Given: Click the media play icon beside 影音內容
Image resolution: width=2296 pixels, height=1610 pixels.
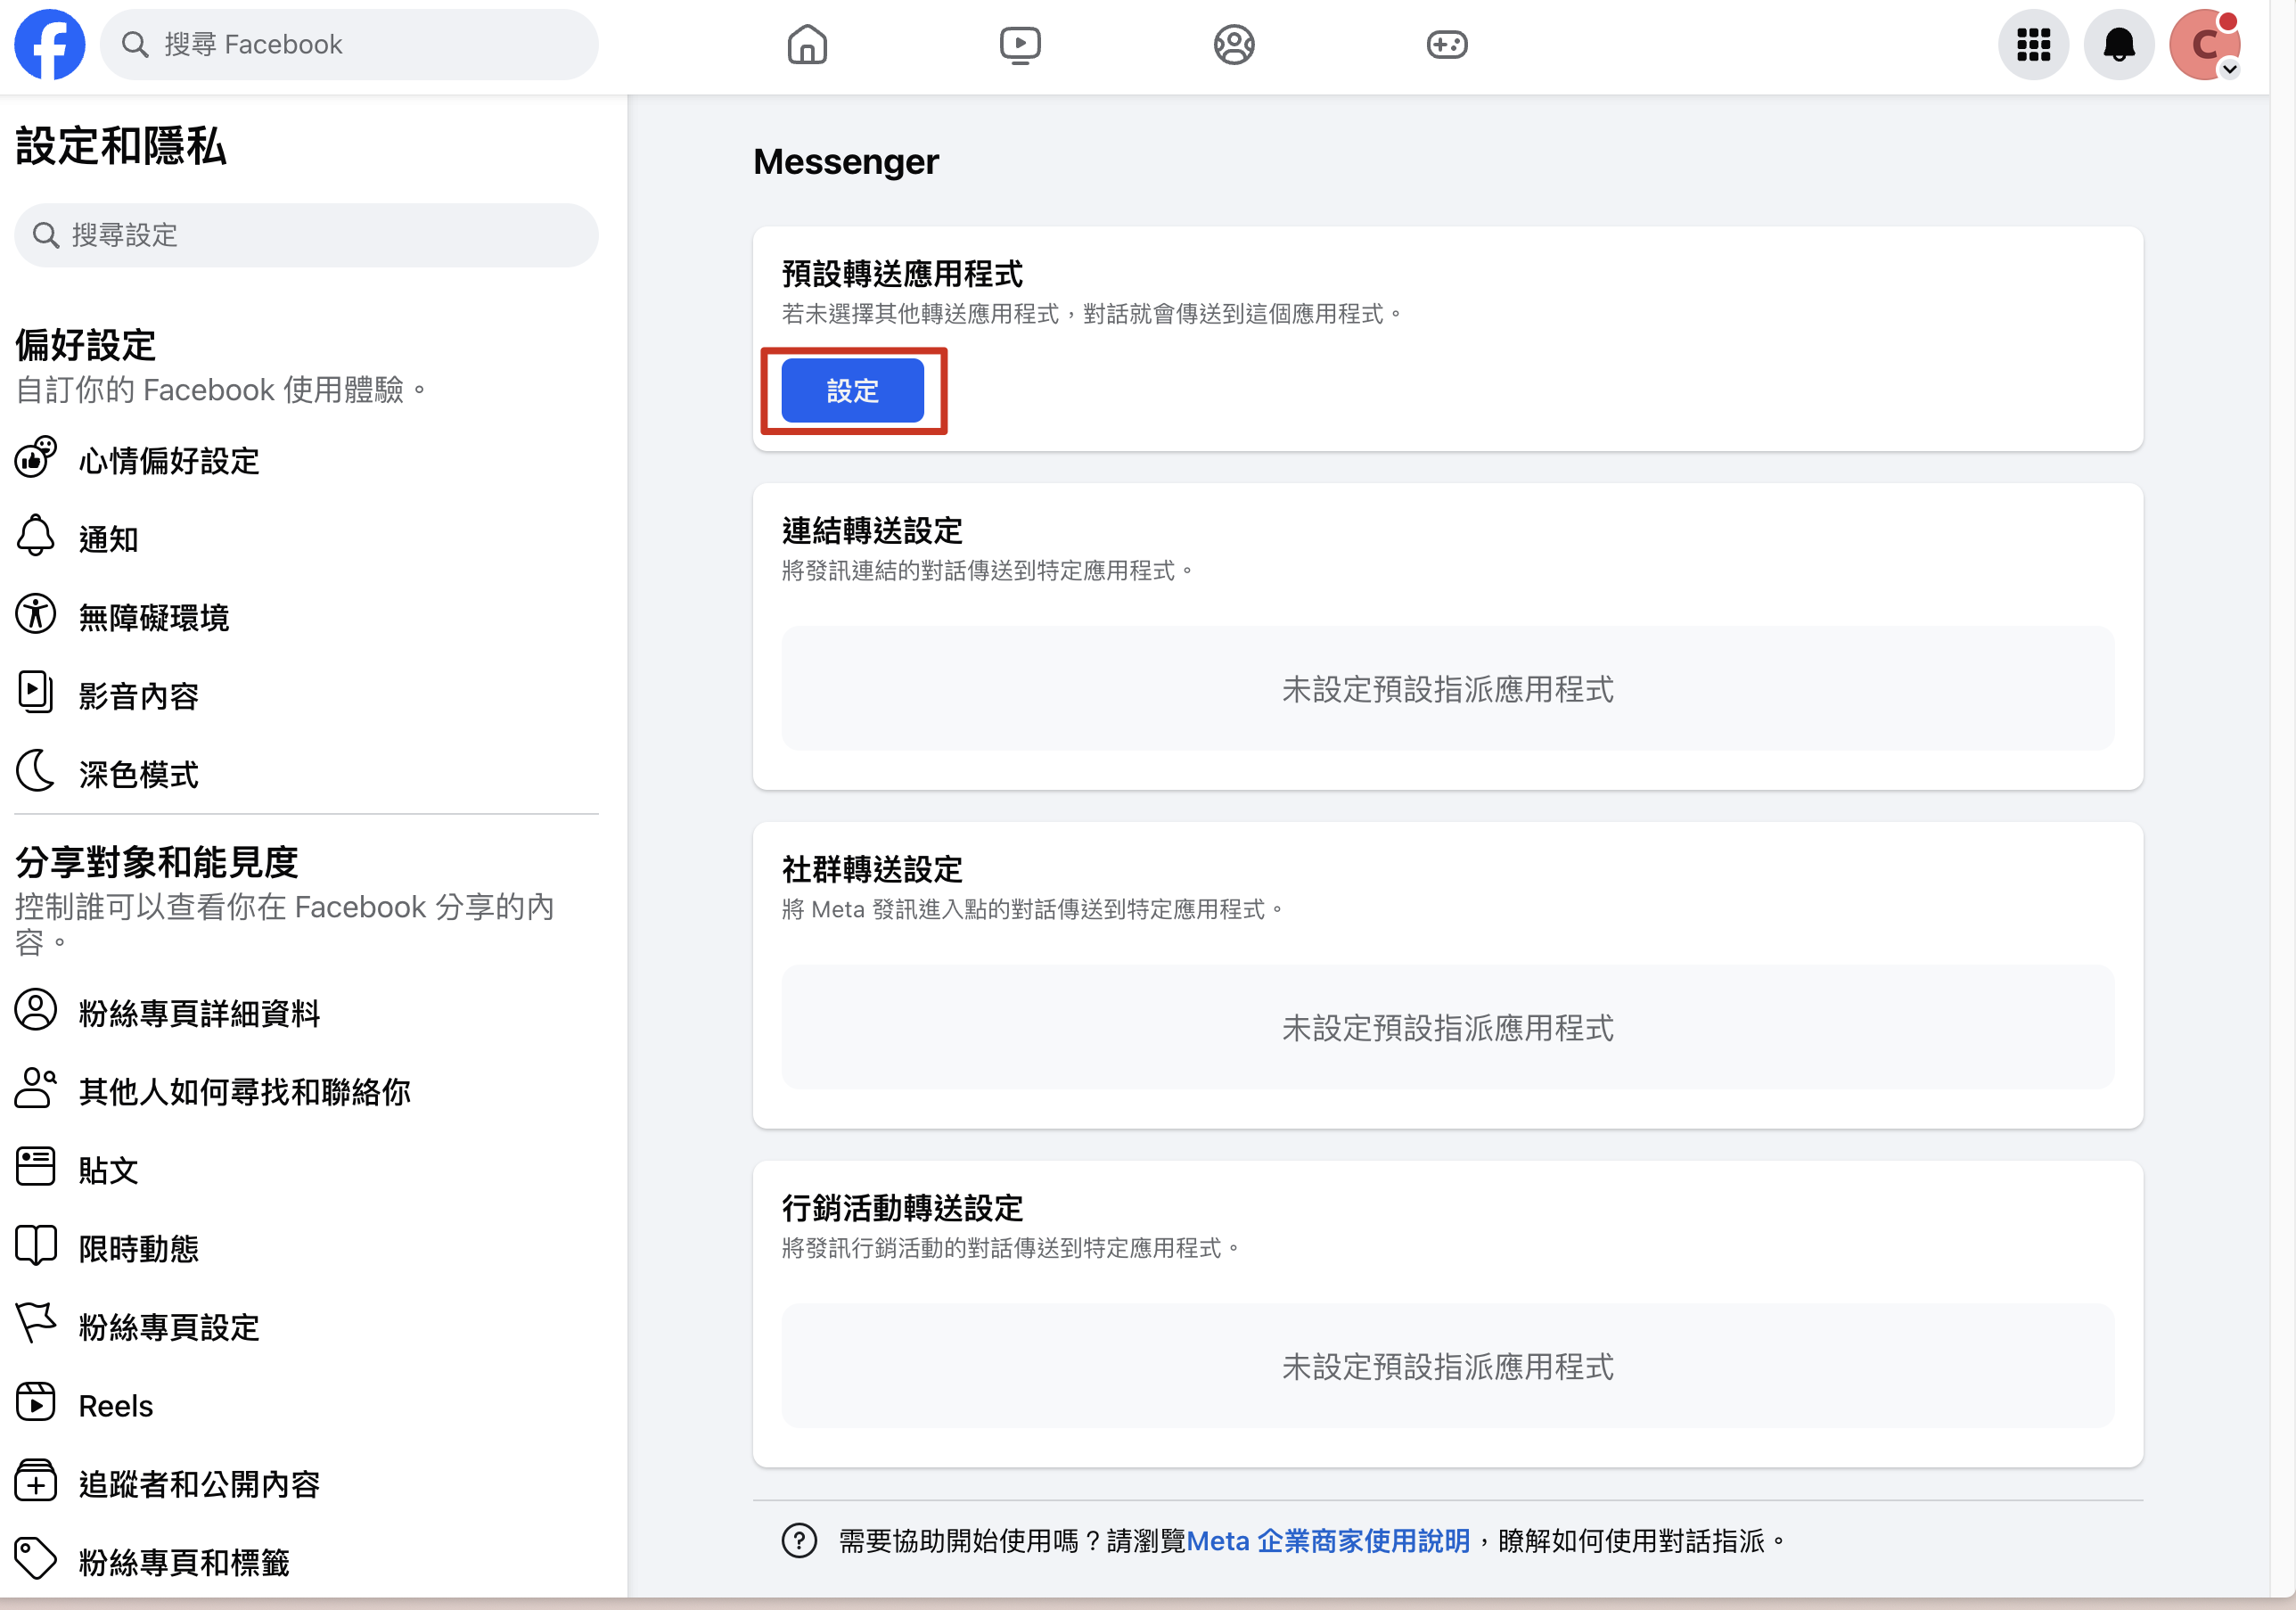Looking at the screenshot, I should [35, 692].
